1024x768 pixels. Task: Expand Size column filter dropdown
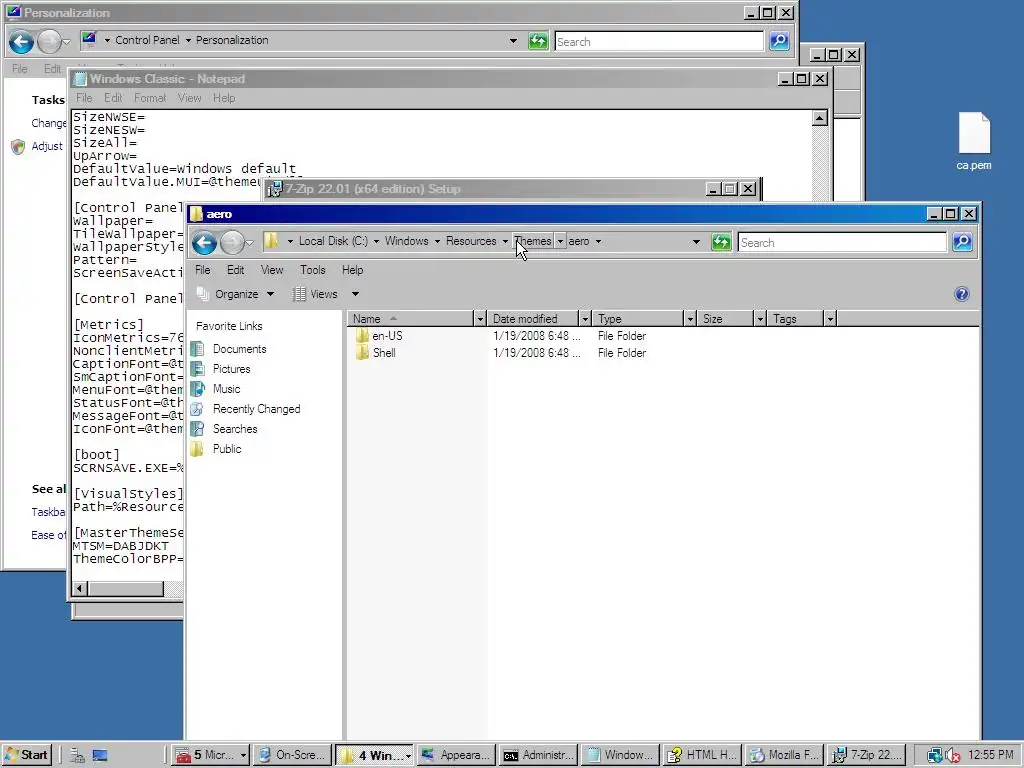point(760,319)
